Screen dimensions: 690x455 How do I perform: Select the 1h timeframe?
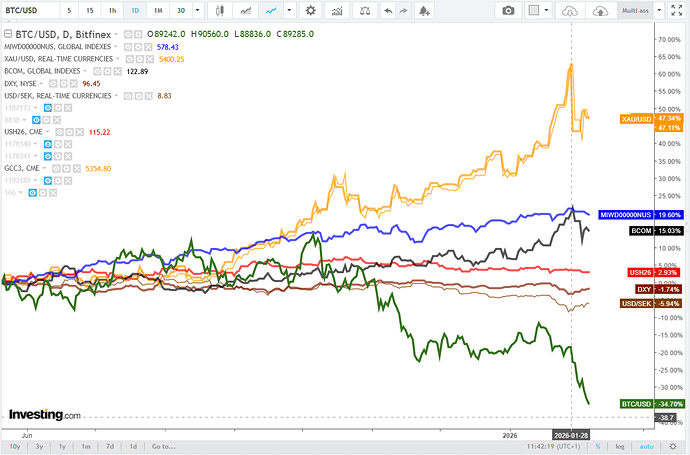111,10
